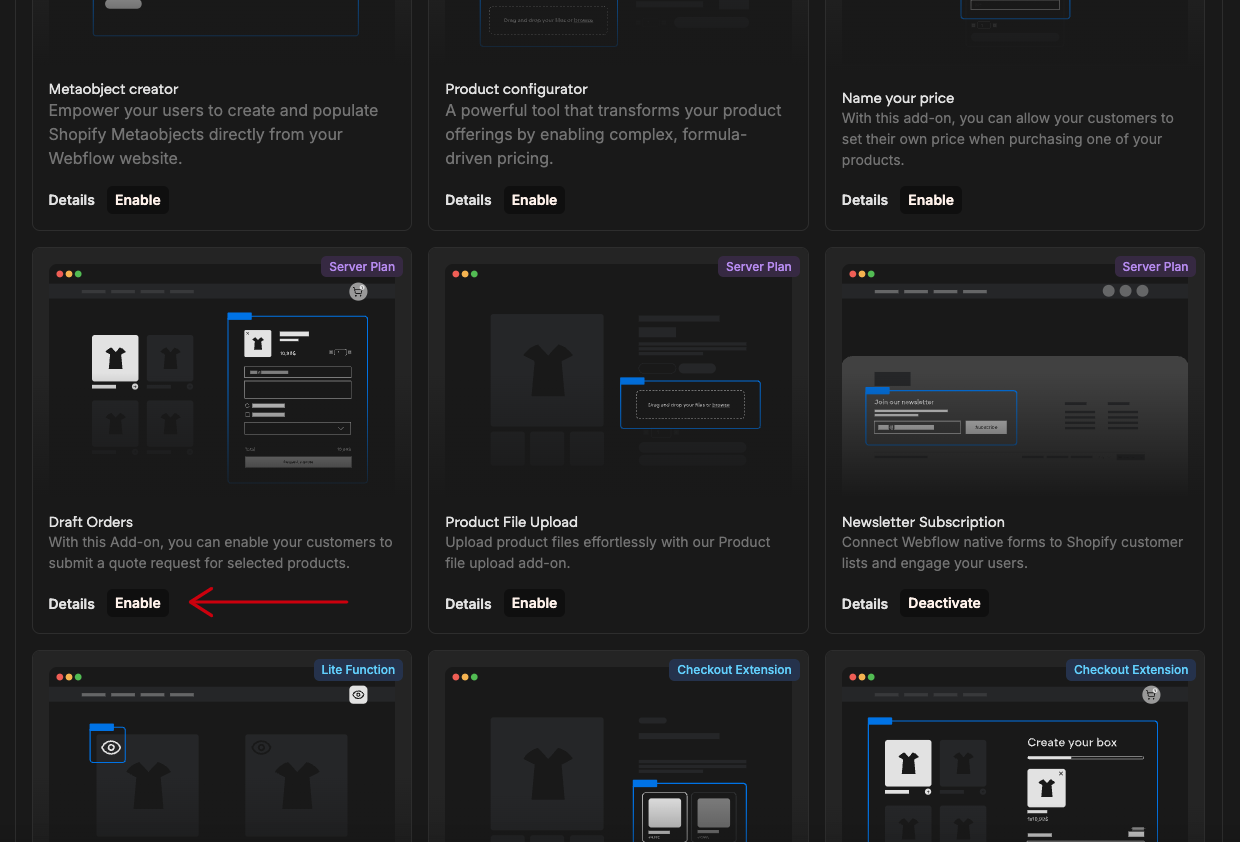1240x842 pixels.
Task: Click the Lite Function badge on the bottom-left card
Action: 357,669
